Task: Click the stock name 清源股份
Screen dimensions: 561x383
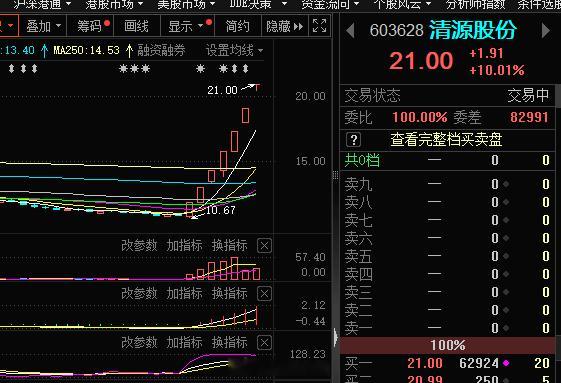Action: pyautogui.click(x=473, y=30)
